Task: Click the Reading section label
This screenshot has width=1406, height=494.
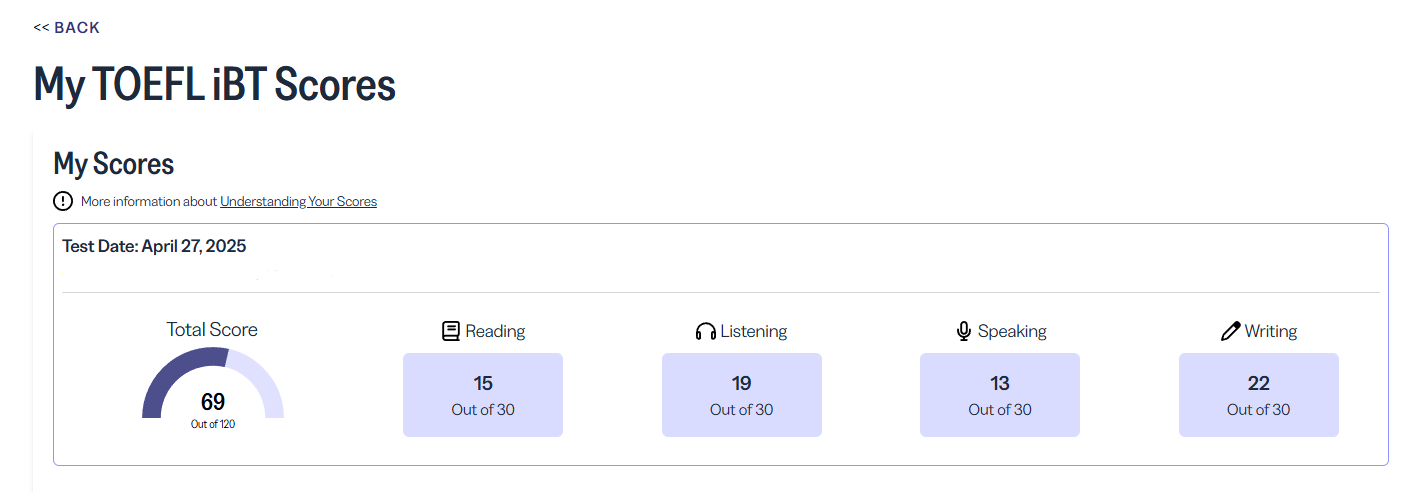Action: coord(495,331)
